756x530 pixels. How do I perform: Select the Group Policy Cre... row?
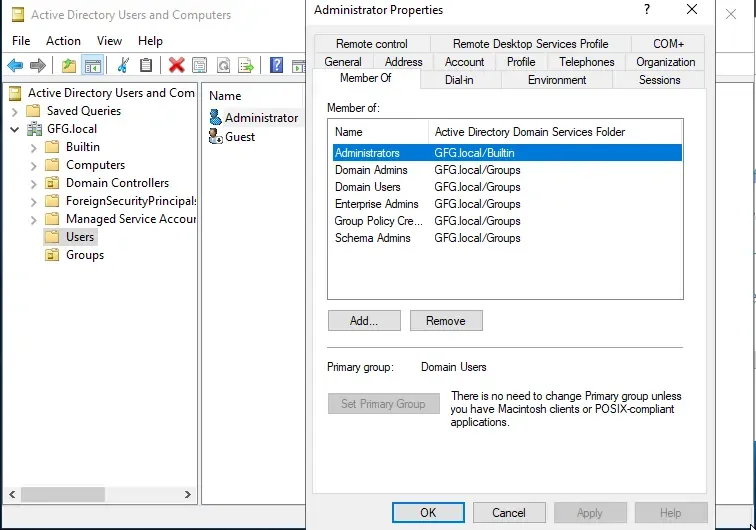click(507, 221)
